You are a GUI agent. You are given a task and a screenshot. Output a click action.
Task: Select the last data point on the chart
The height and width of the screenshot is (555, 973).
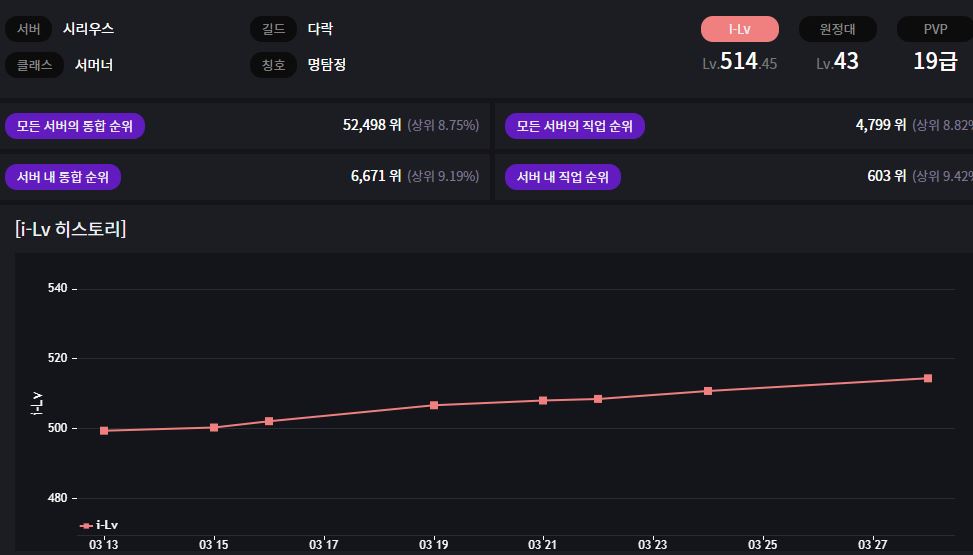[928, 378]
